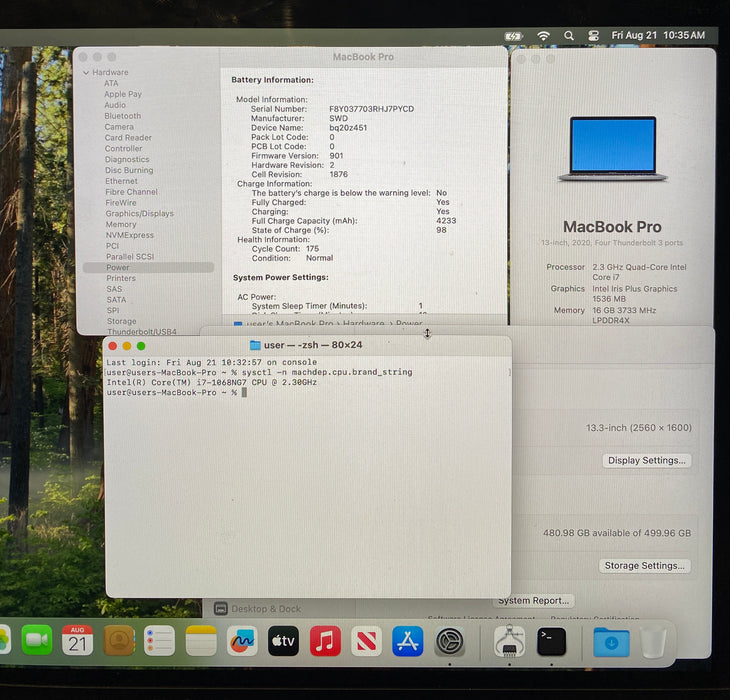Click the date and time in menu bar
Screen dimensions: 730x700
tap(658, 35)
